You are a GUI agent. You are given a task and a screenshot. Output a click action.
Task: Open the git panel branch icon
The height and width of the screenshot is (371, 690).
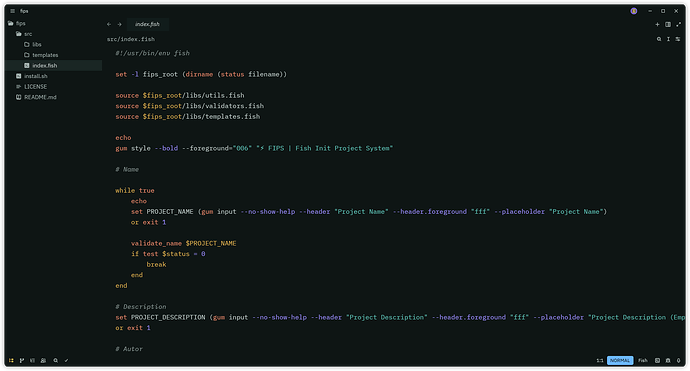pyautogui.click(x=22, y=360)
